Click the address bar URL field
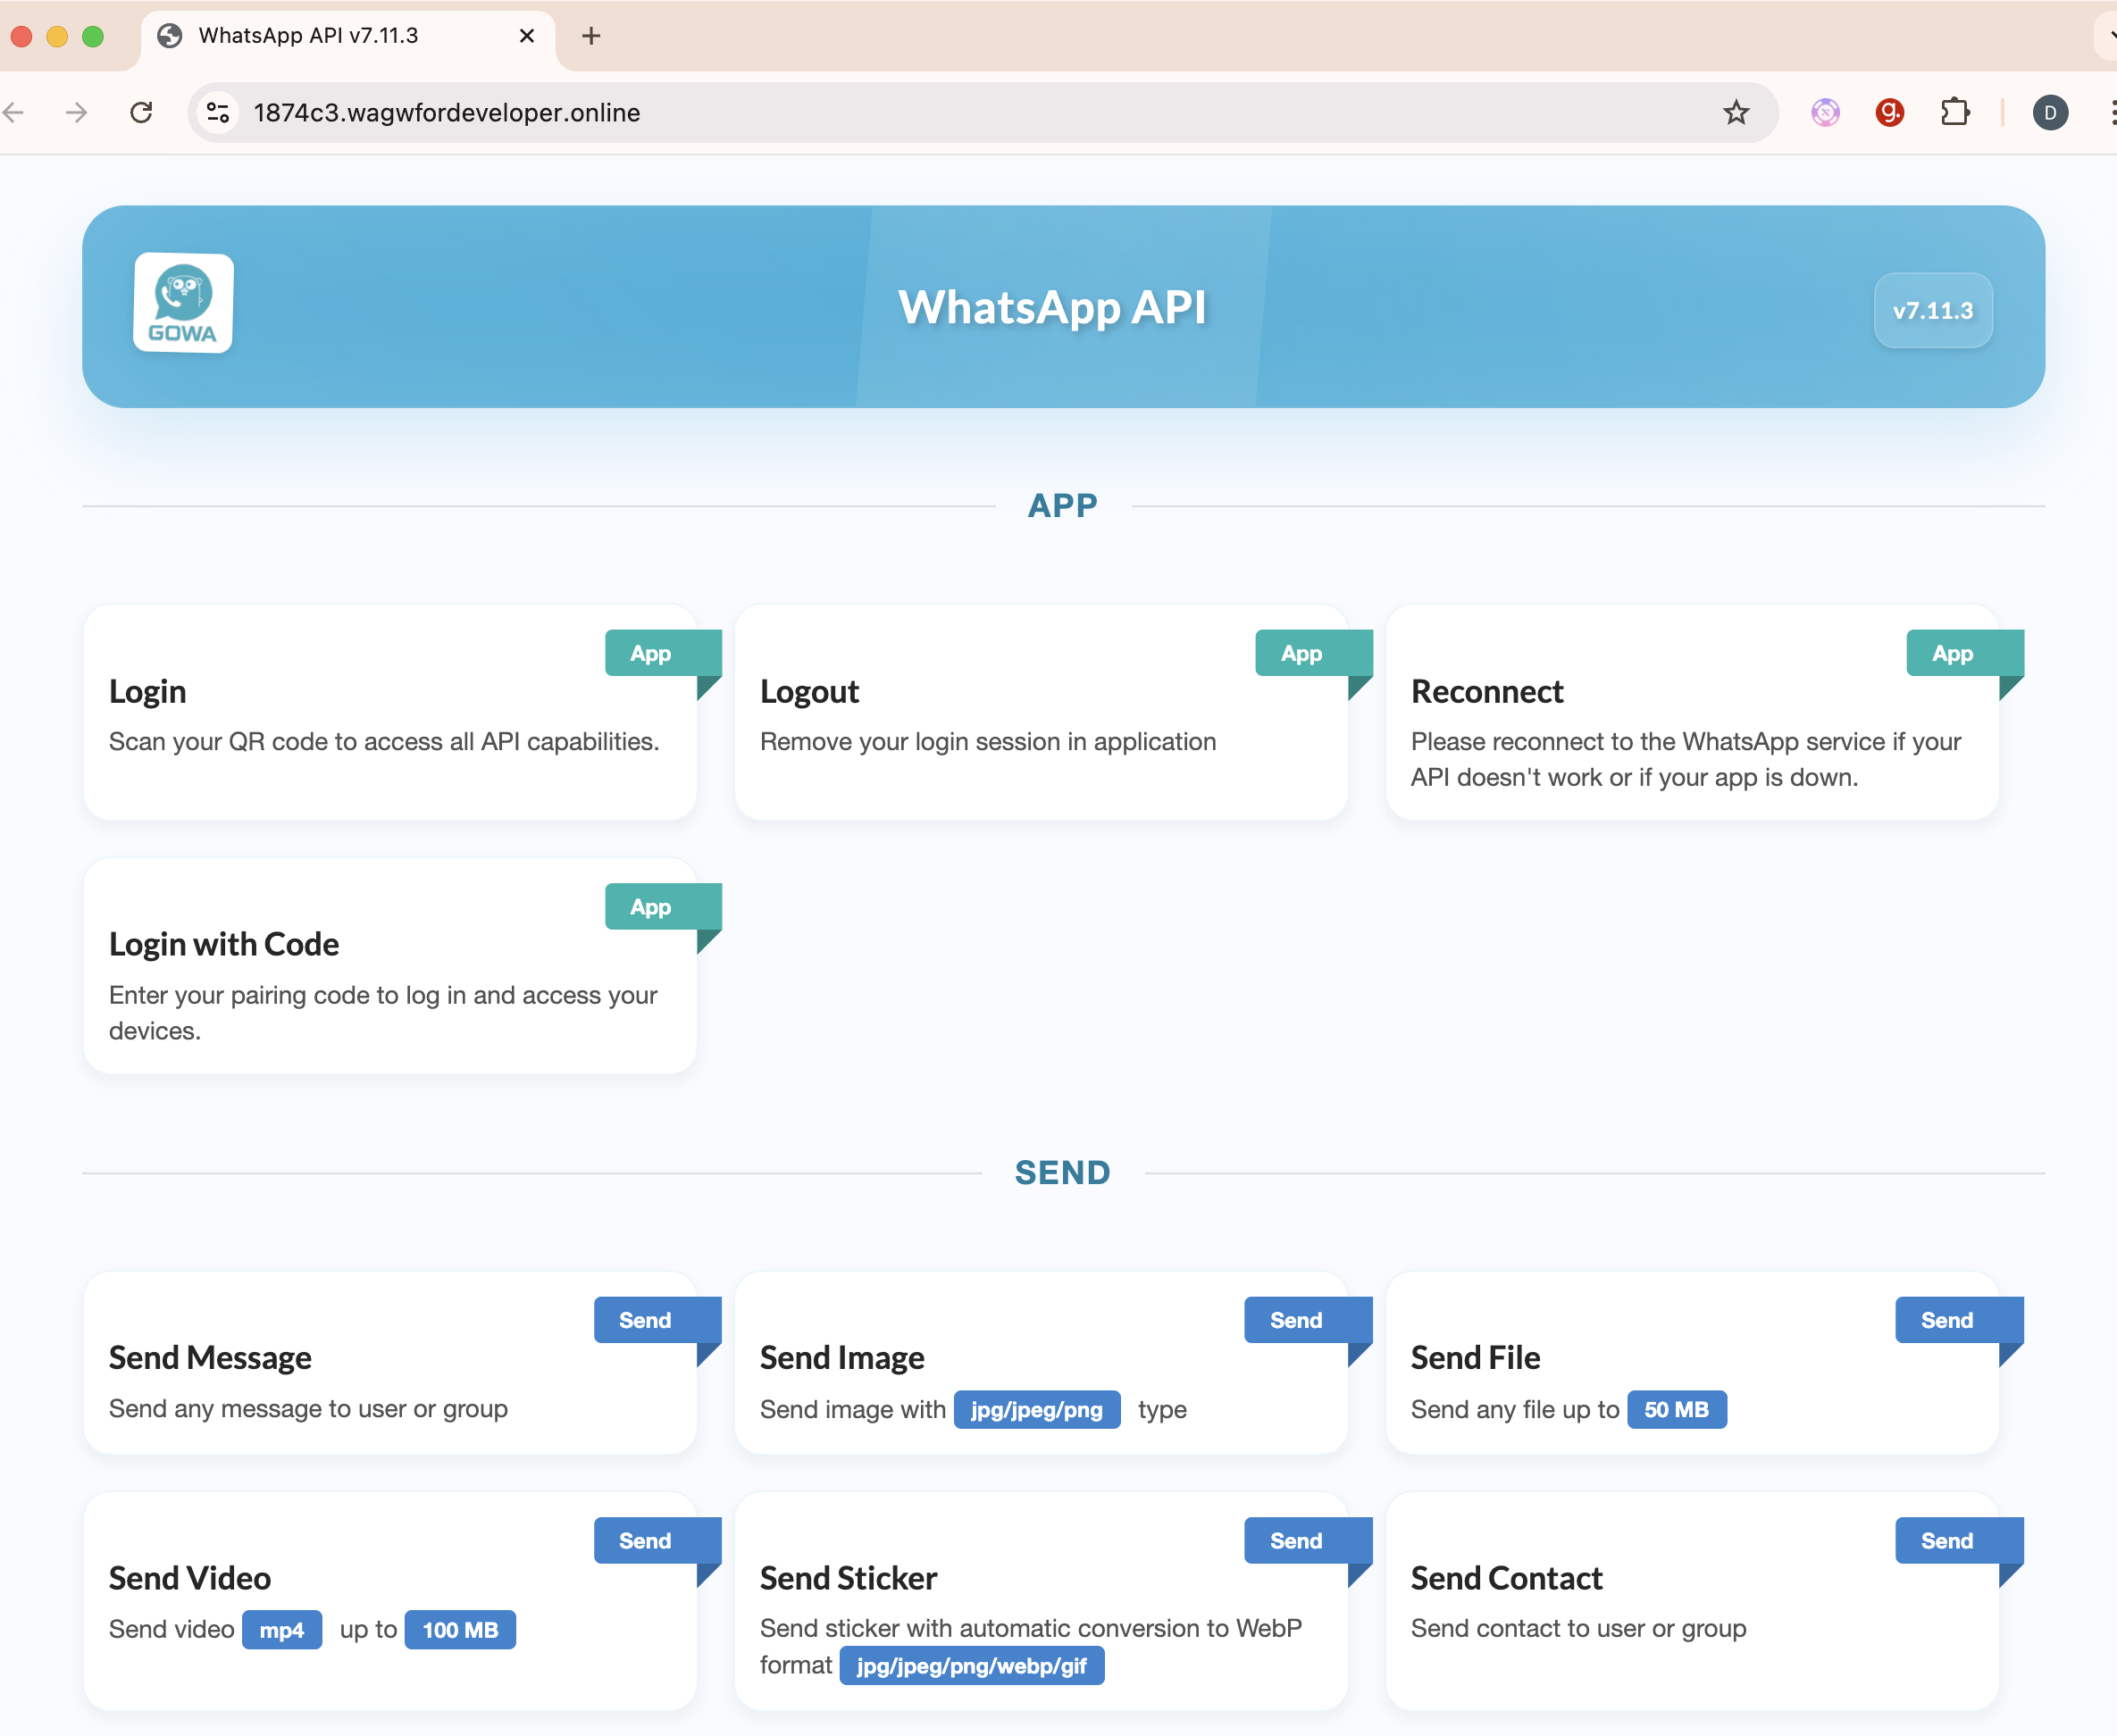The image size is (2117, 1736). click(x=446, y=112)
